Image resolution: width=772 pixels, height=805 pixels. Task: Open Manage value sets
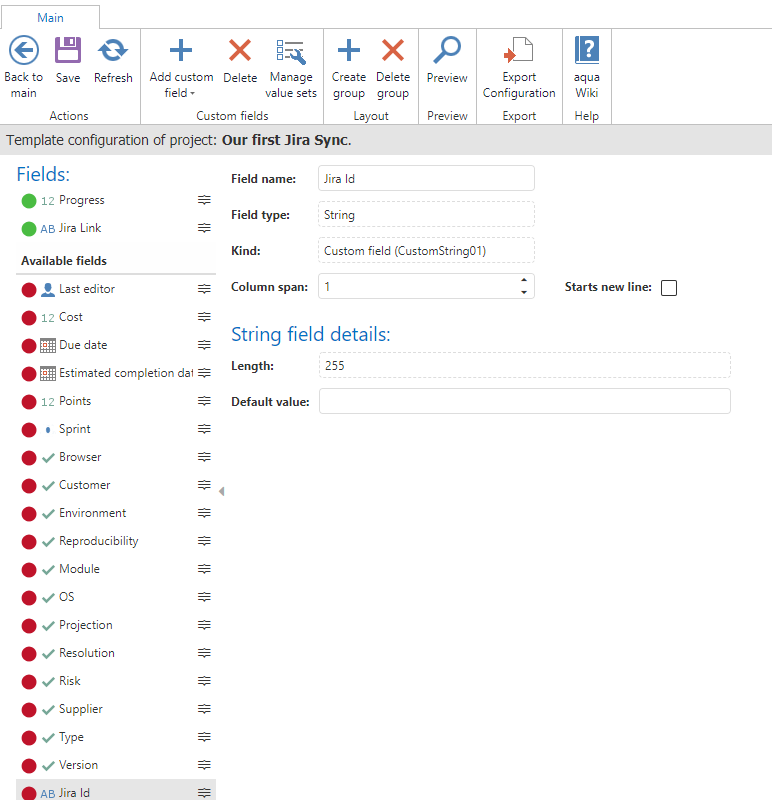[291, 52]
